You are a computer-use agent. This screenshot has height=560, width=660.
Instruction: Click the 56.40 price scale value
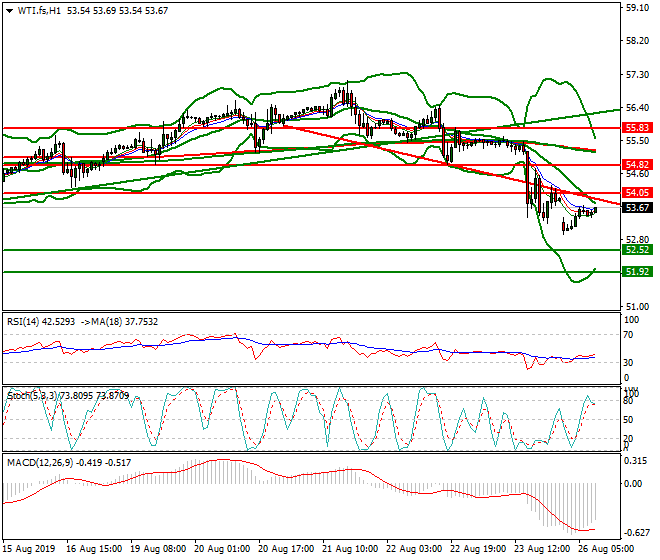pyautogui.click(x=637, y=108)
